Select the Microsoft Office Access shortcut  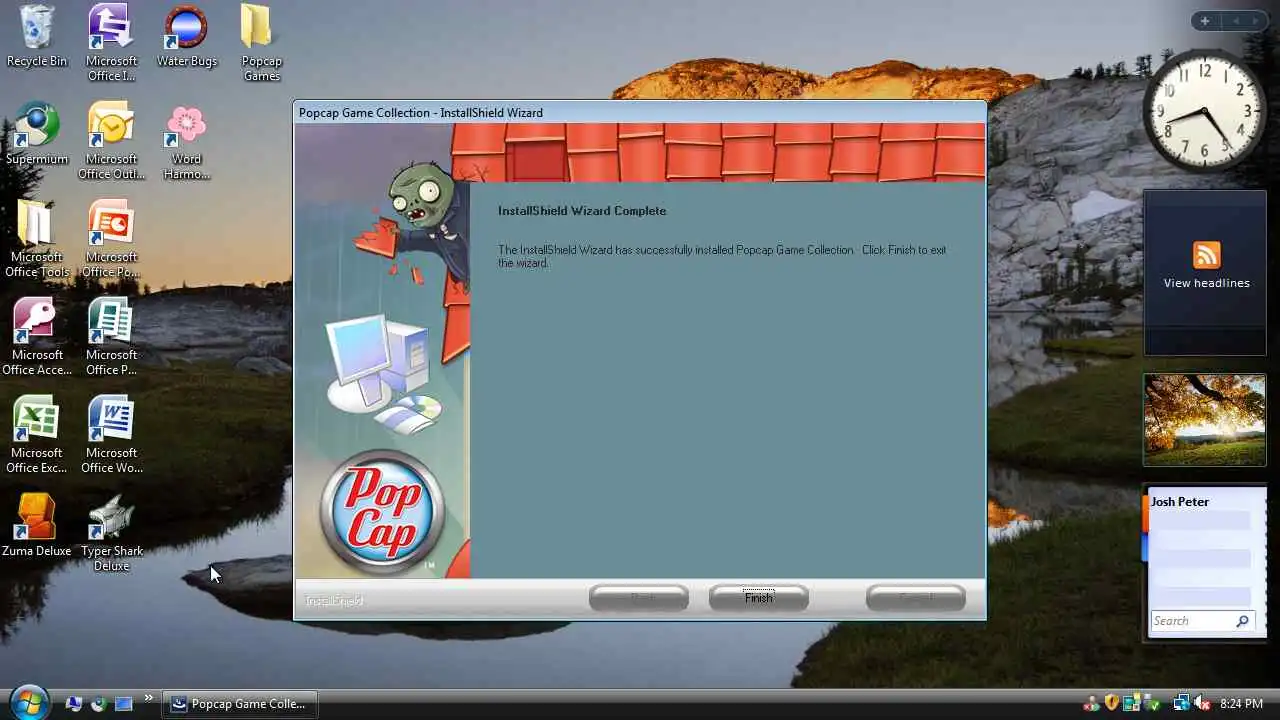(37, 336)
